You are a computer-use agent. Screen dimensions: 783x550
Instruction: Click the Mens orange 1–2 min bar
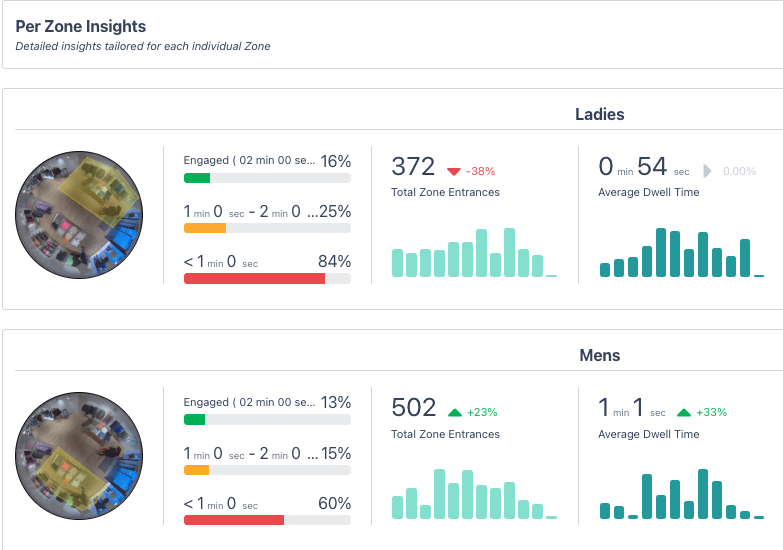[267, 470]
